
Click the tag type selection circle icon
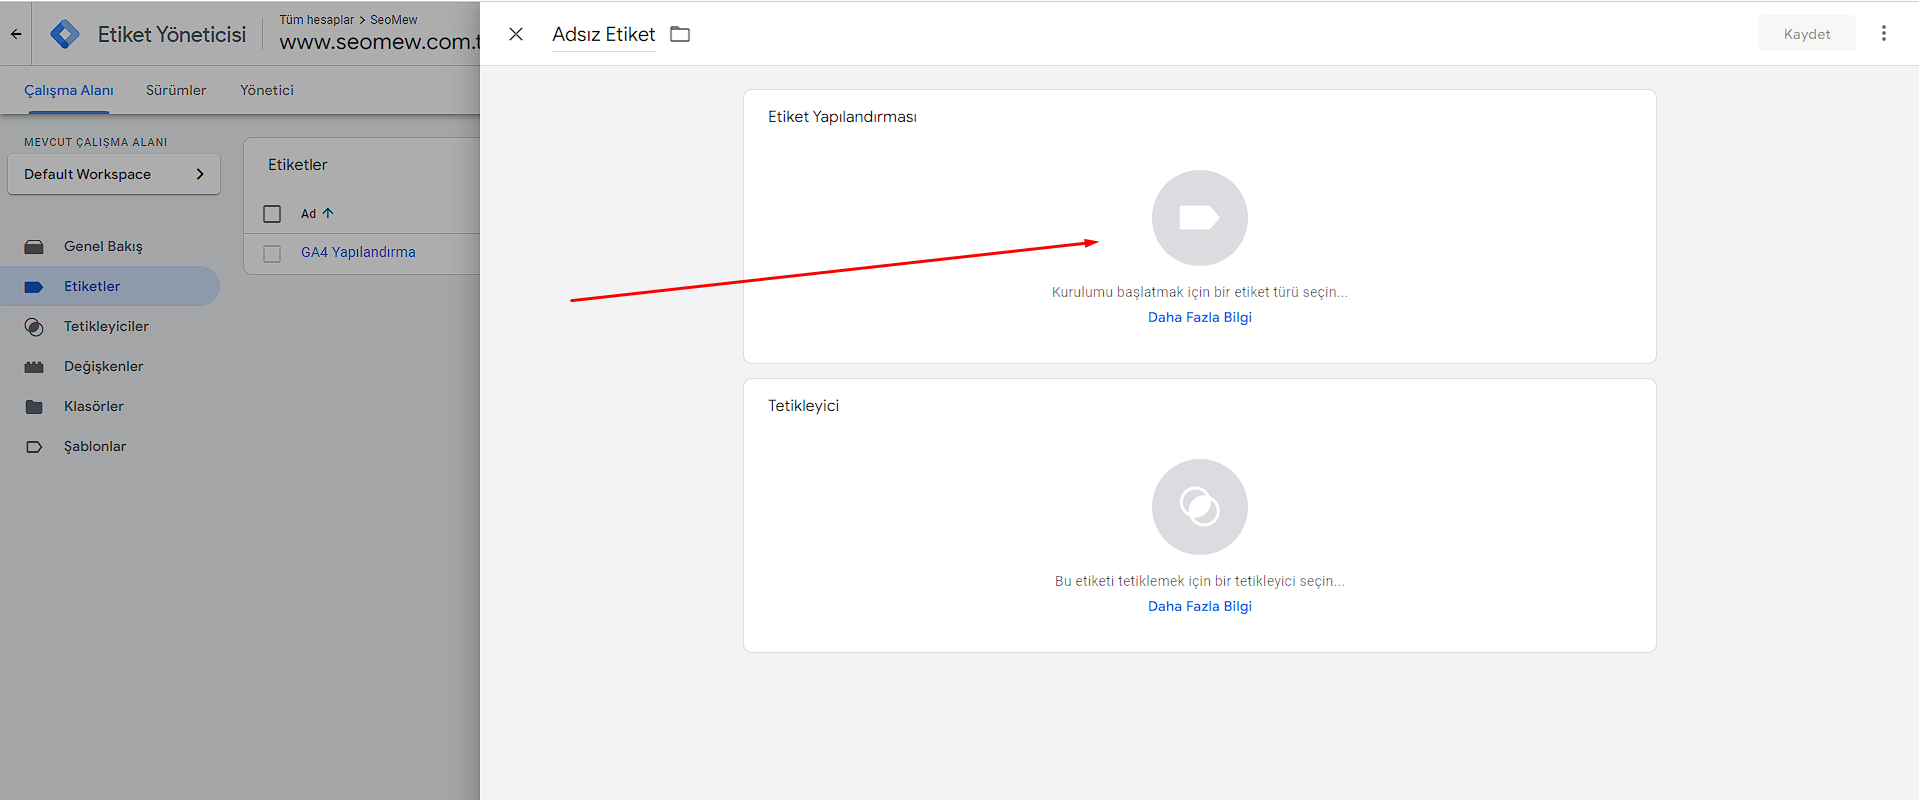pos(1199,218)
